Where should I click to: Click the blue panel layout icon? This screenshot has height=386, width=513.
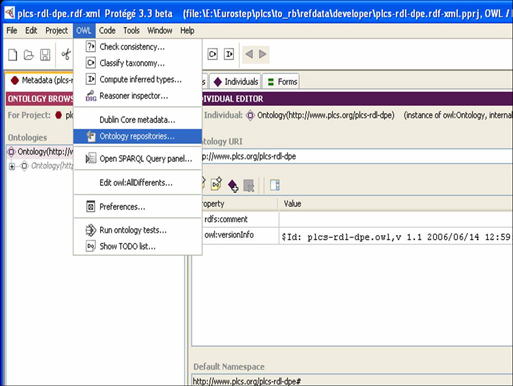point(275,185)
